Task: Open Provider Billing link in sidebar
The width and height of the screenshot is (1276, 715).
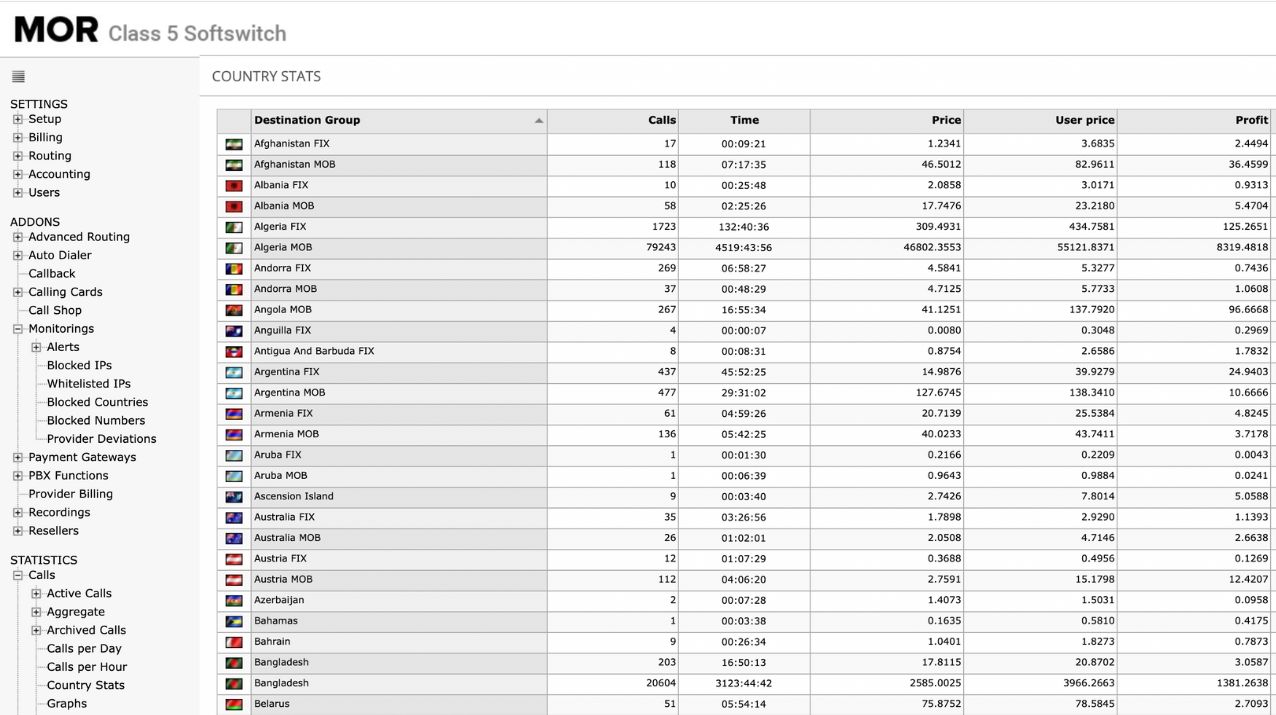Action: click(x=70, y=494)
